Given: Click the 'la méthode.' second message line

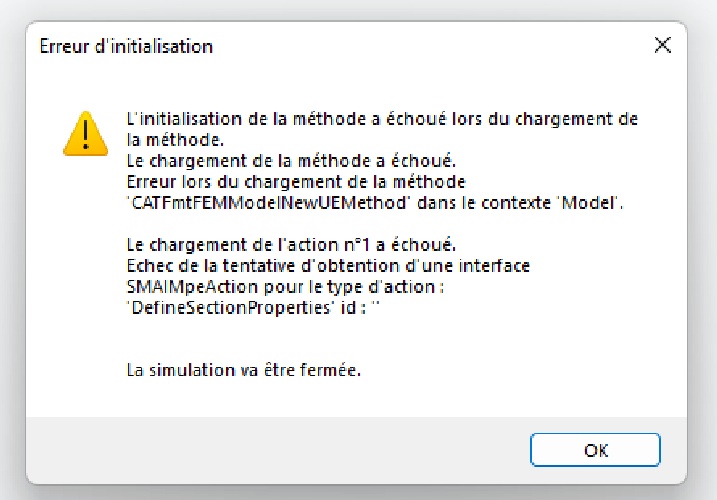Looking at the screenshot, I should (x=175, y=140).
